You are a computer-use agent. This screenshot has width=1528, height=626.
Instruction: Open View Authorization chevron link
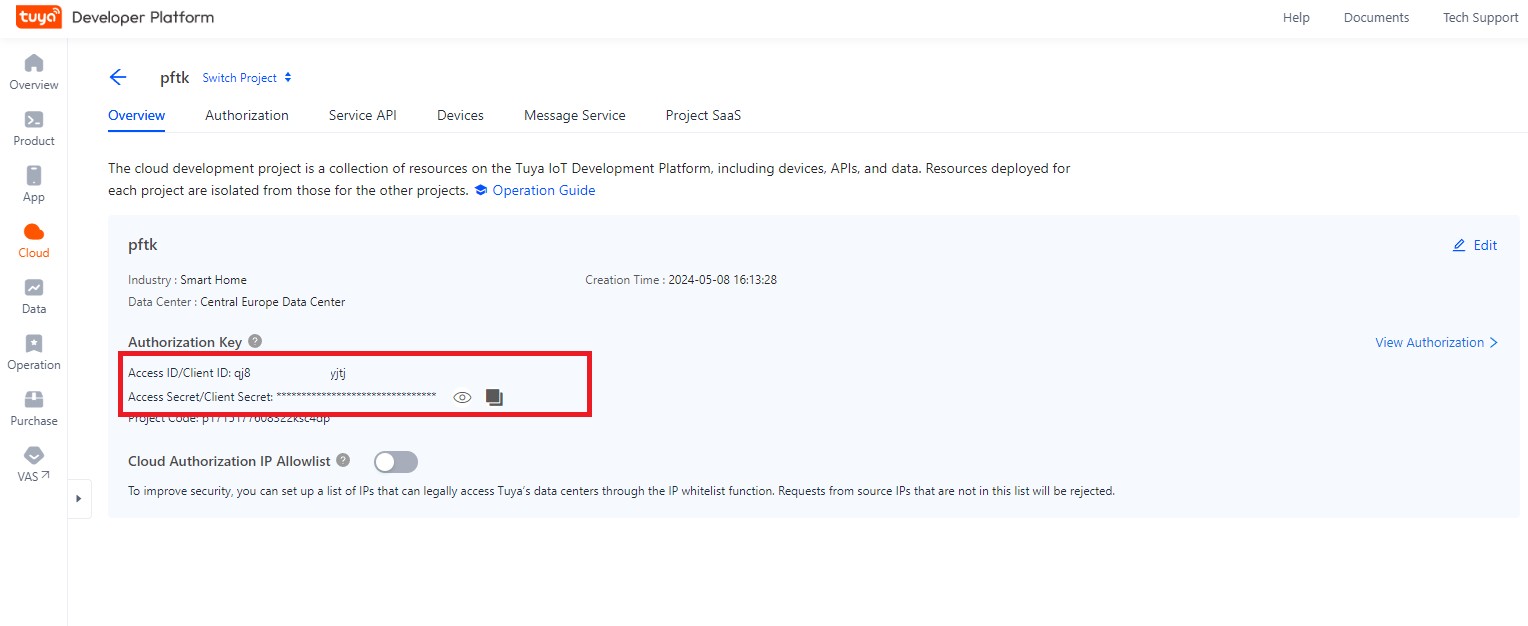[x=1436, y=342]
